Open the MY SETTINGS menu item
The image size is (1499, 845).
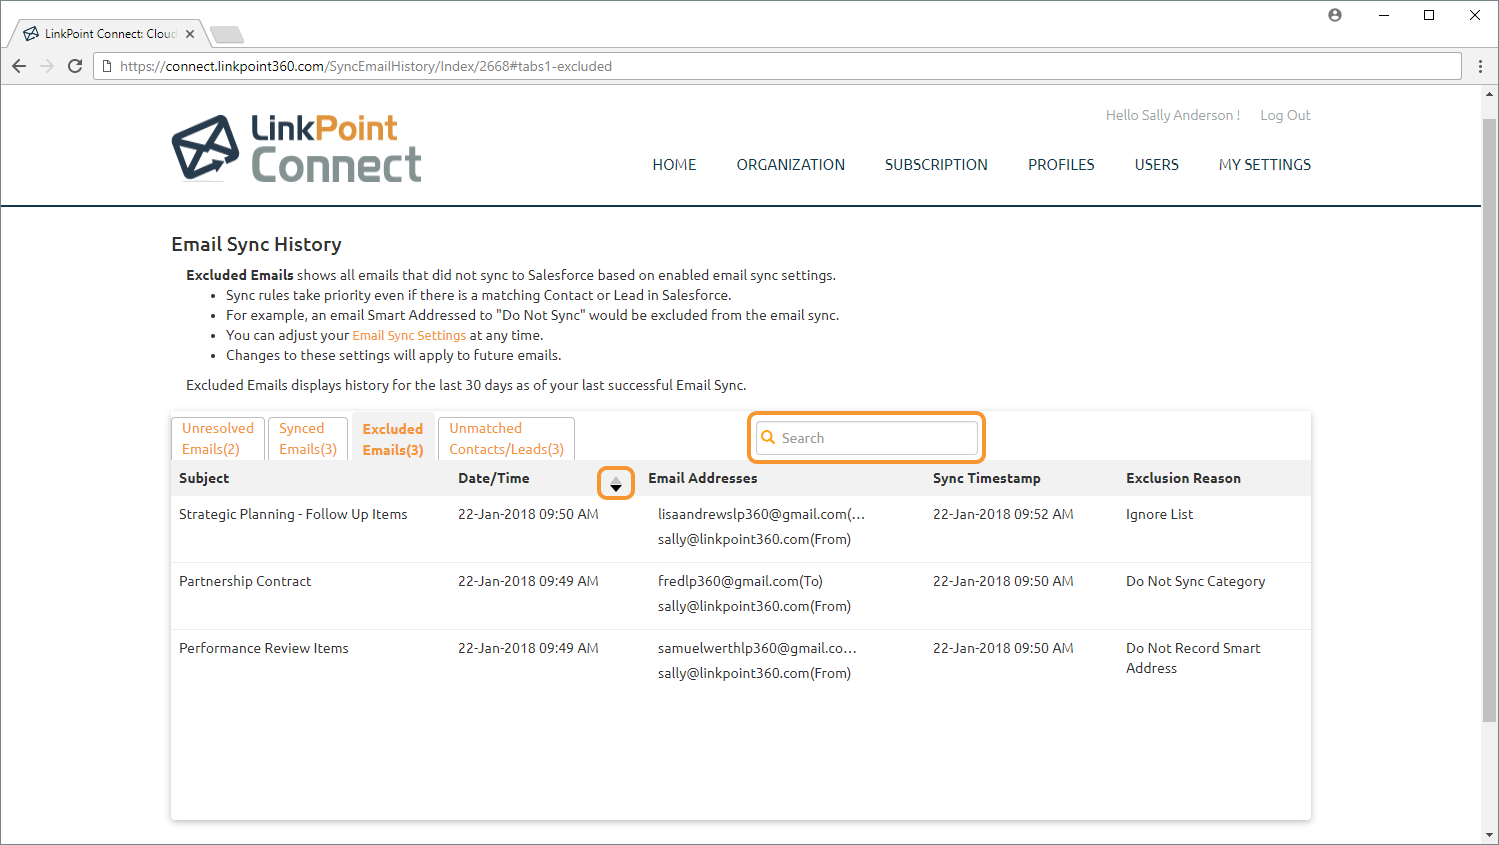click(x=1265, y=165)
